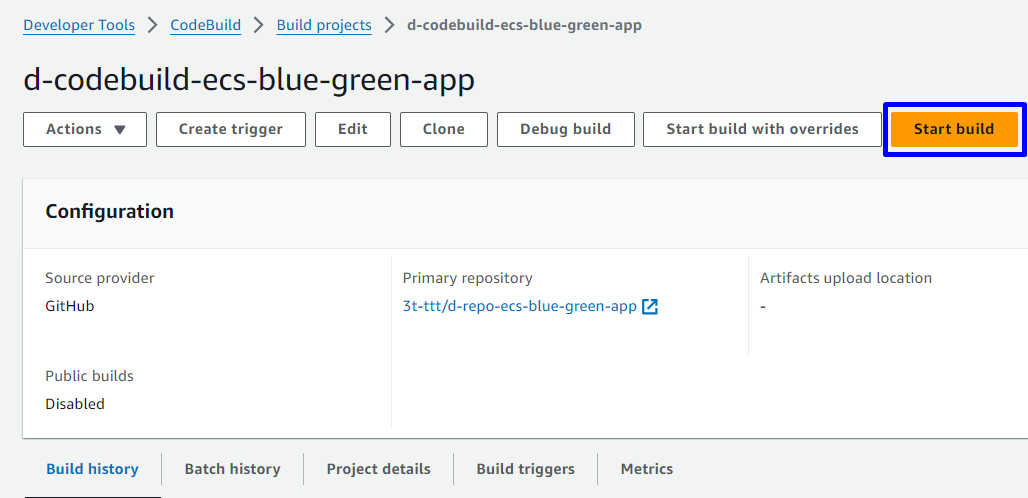Hit the orange Start build button
This screenshot has width=1028, height=498.
[x=954, y=129]
